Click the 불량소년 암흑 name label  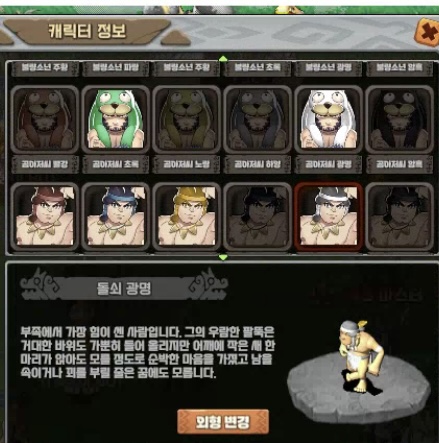click(x=399, y=68)
